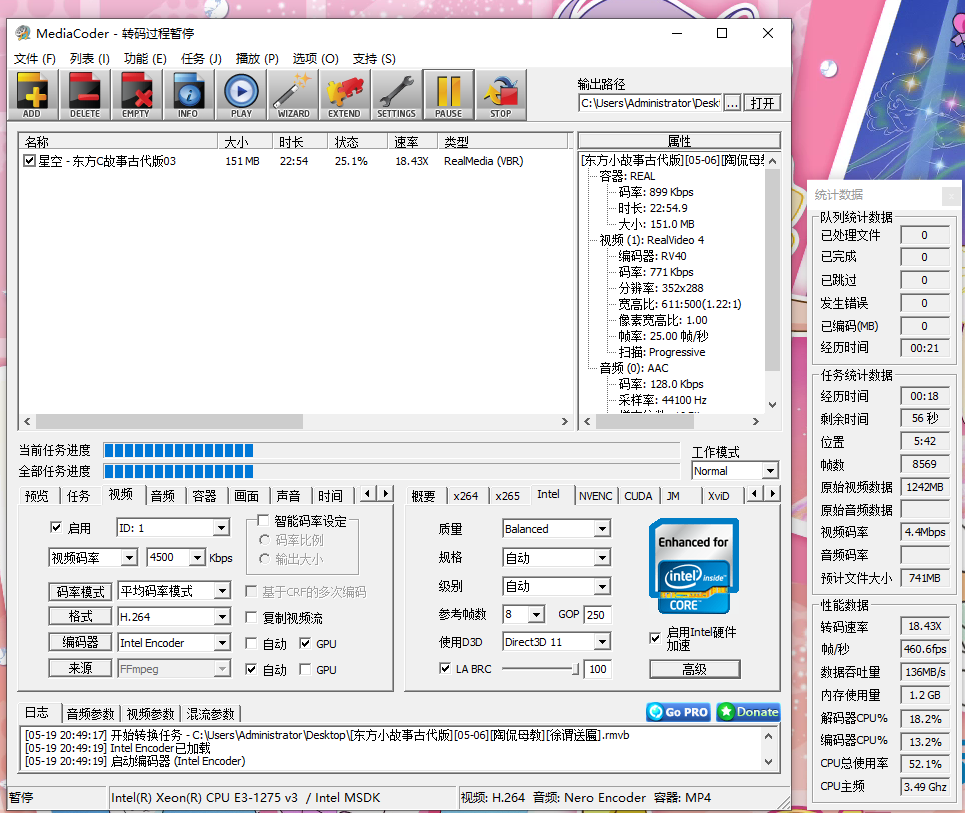Click the DELETE toolbar icon
Image resolution: width=965 pixels, height=813 pixels.
tap(84, 95)
